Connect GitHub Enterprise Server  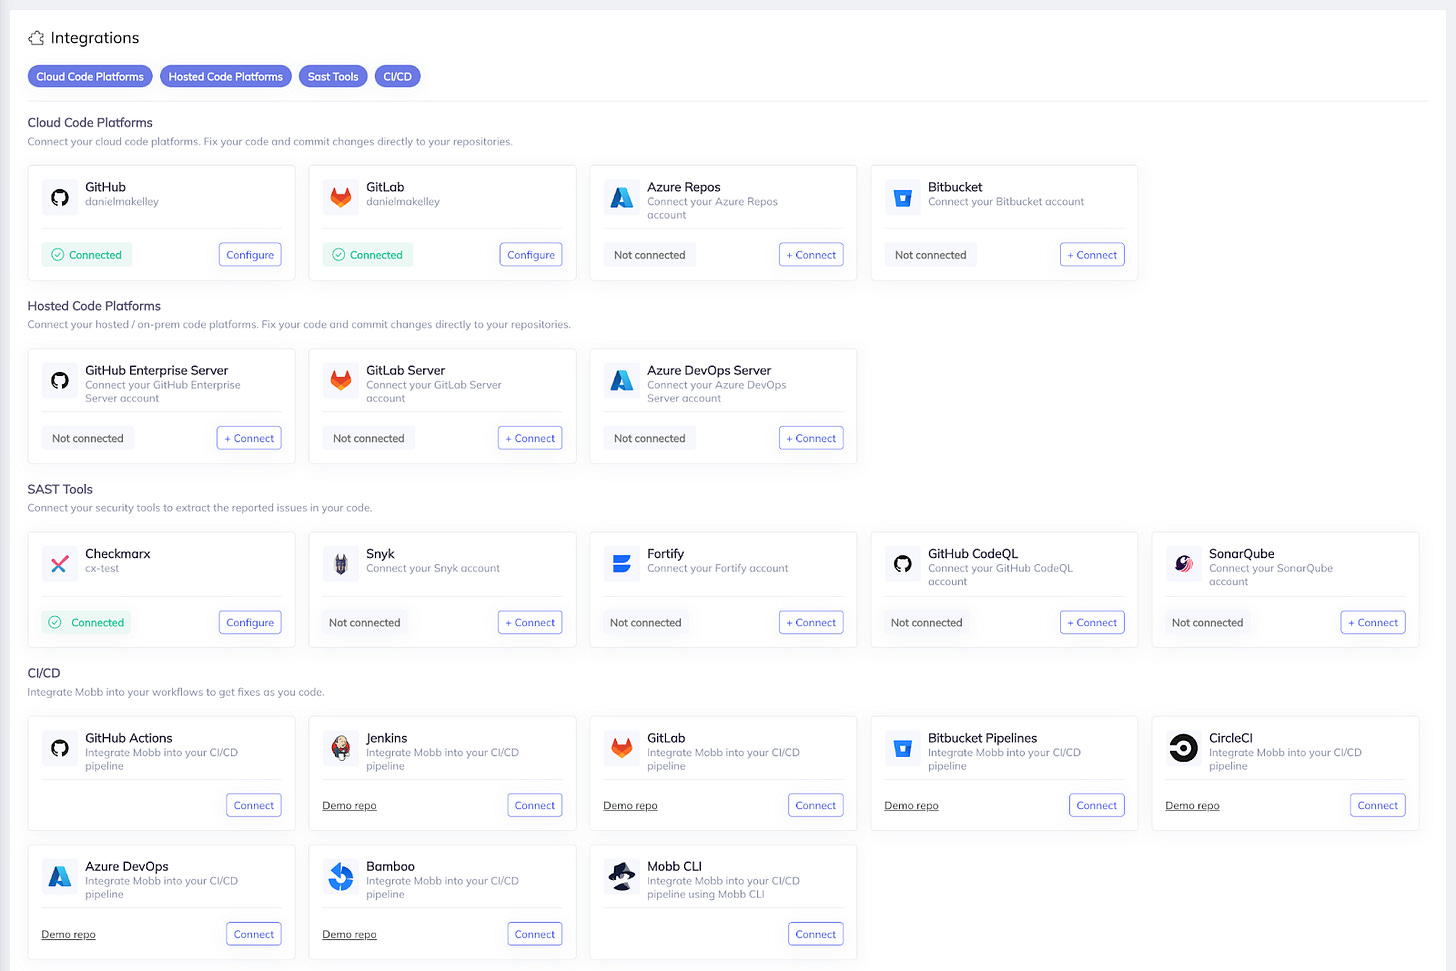tap(249, 438)
